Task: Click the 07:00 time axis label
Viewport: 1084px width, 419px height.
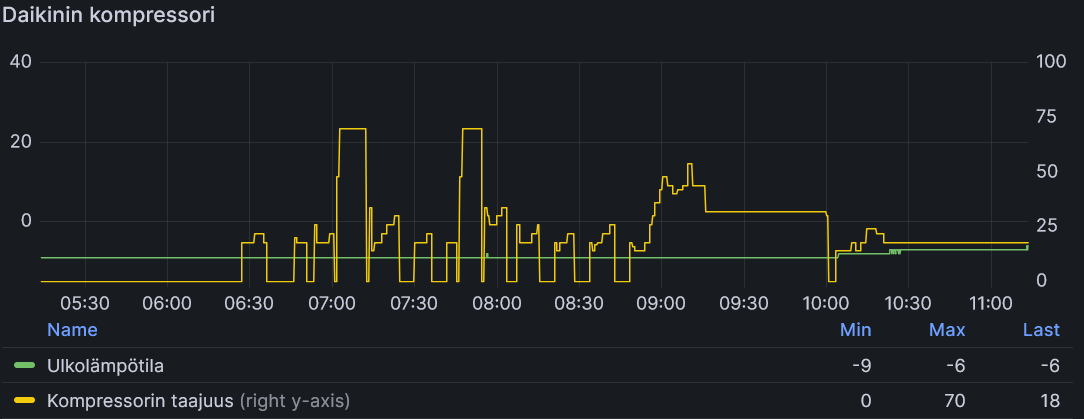Action: click(332, 304)
